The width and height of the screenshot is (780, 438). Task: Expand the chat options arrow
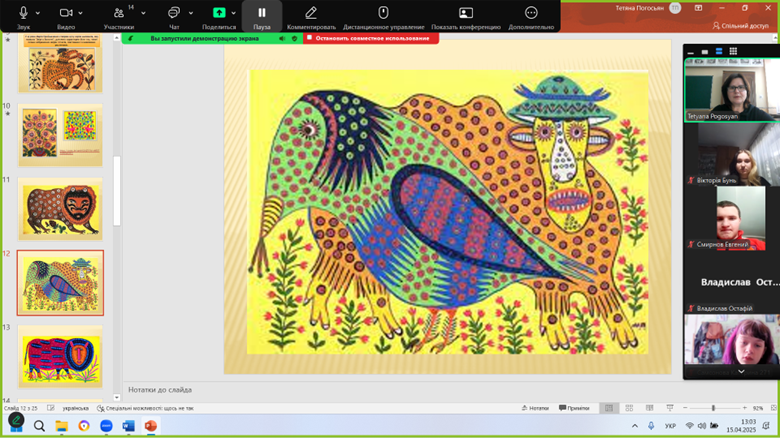pyautogui.click(x=191, y=13)
